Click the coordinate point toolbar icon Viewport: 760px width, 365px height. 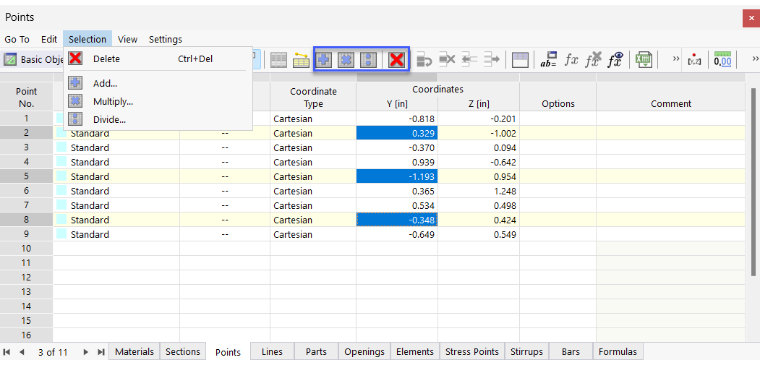[x=694, y=60]
